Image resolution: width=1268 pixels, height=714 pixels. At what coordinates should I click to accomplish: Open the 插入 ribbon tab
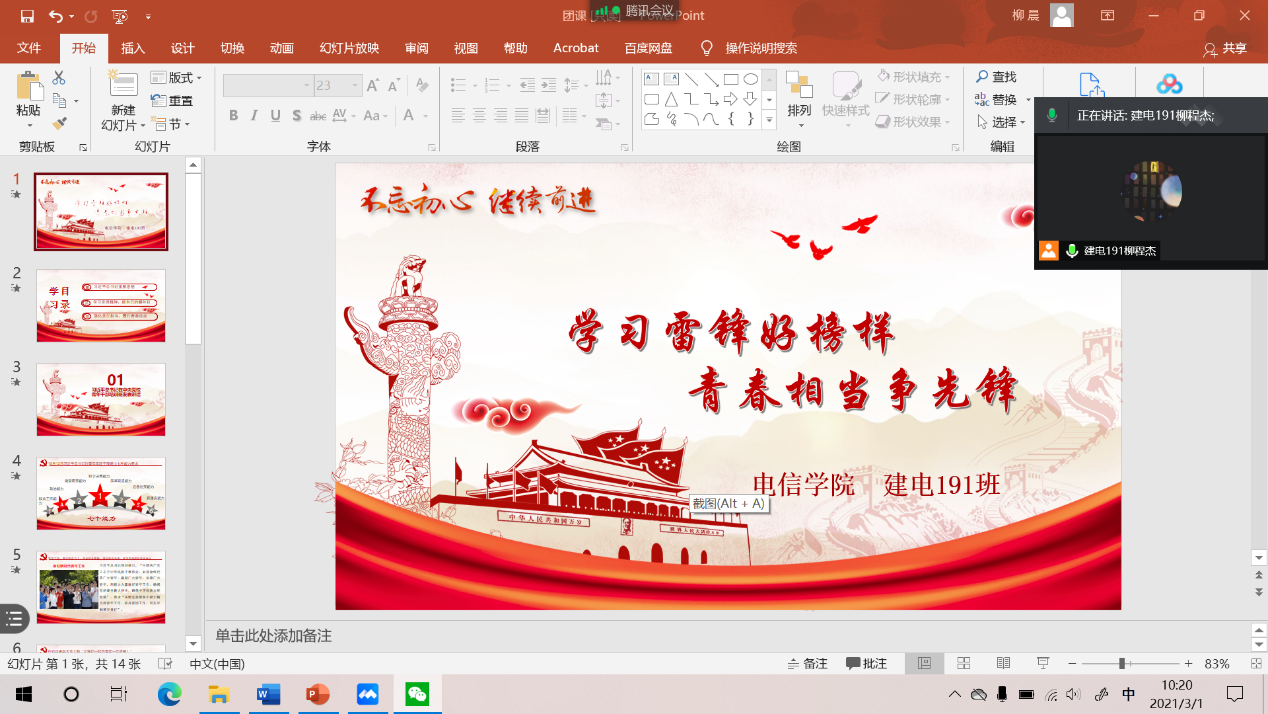pyautogui.click(x=133, y=48)
